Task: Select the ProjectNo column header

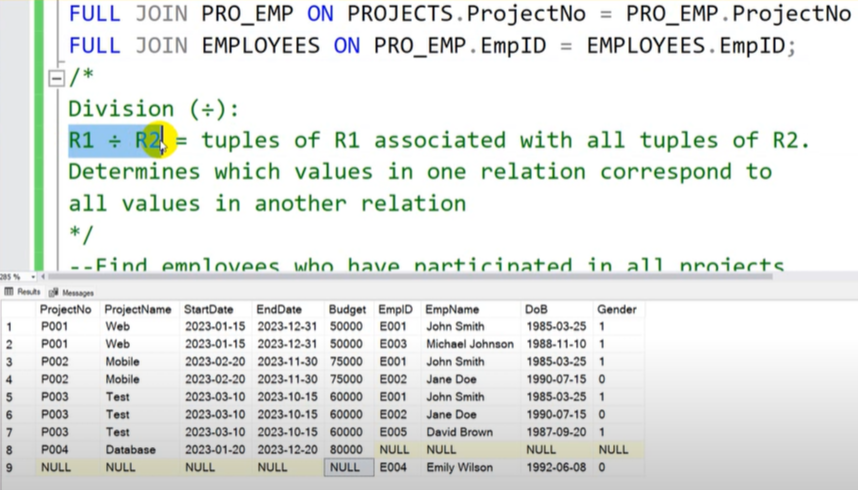Action: 65,310
